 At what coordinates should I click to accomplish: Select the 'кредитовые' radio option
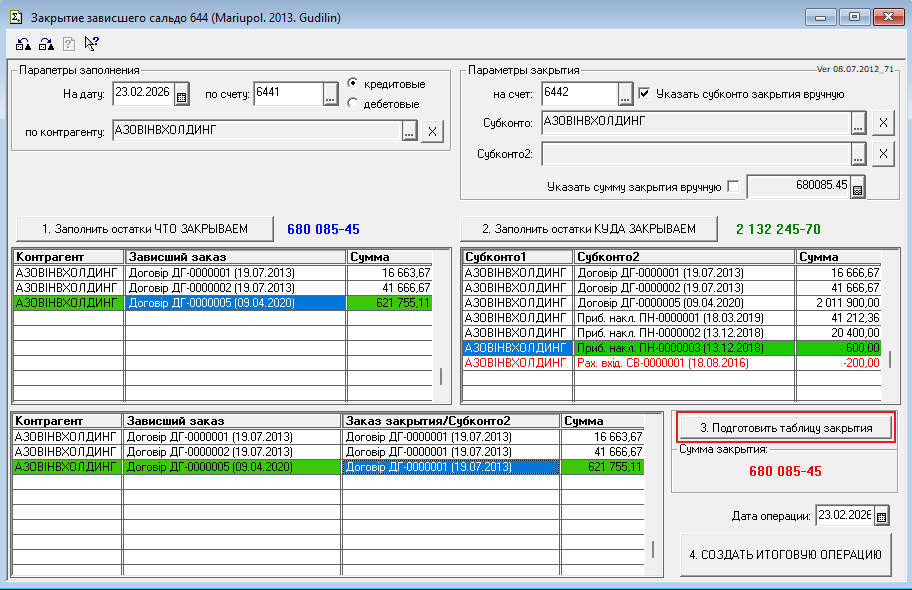click(353, 83)
